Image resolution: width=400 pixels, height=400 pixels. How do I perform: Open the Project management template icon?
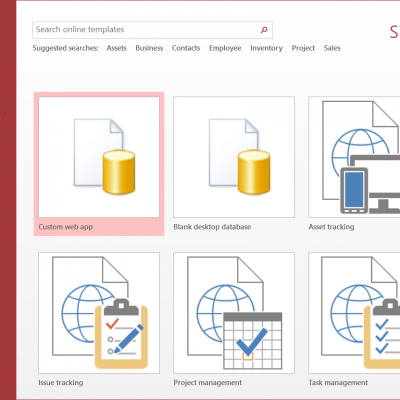[234, 313]
